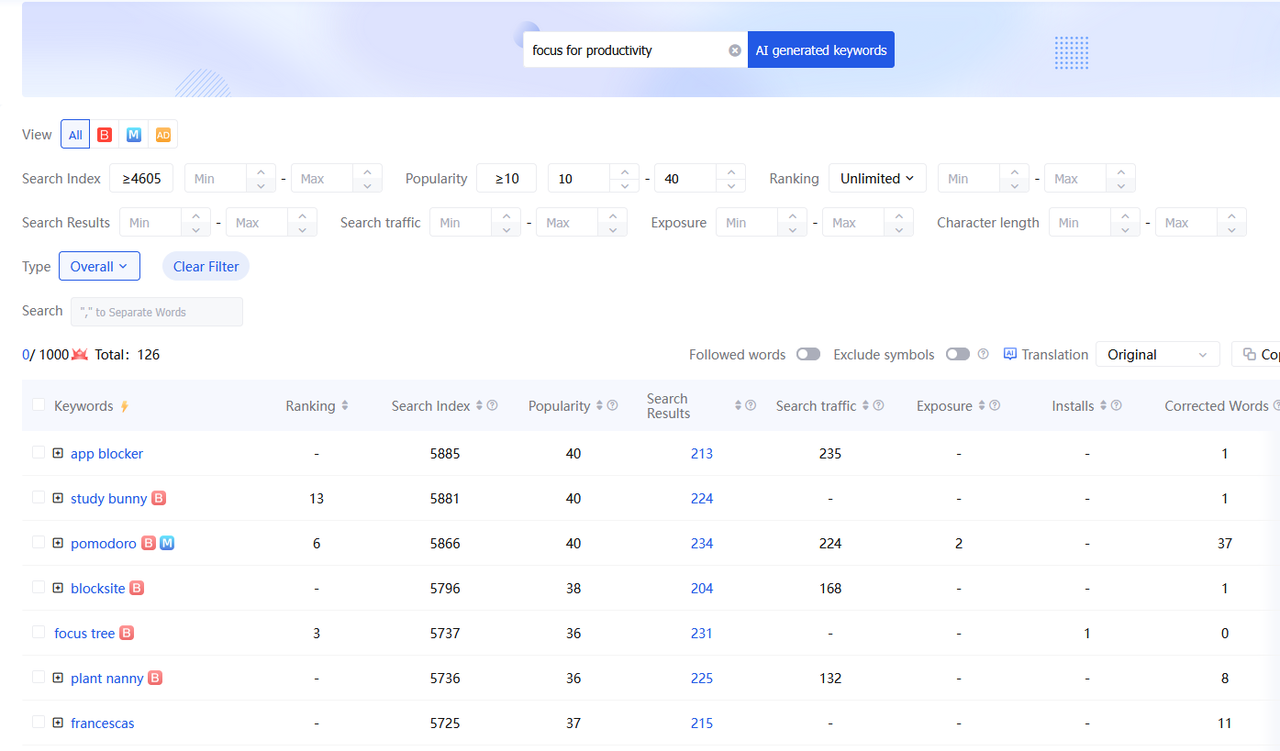Select the blue M view filter icon
1280x751 pixels.
[x=133, y=135]
